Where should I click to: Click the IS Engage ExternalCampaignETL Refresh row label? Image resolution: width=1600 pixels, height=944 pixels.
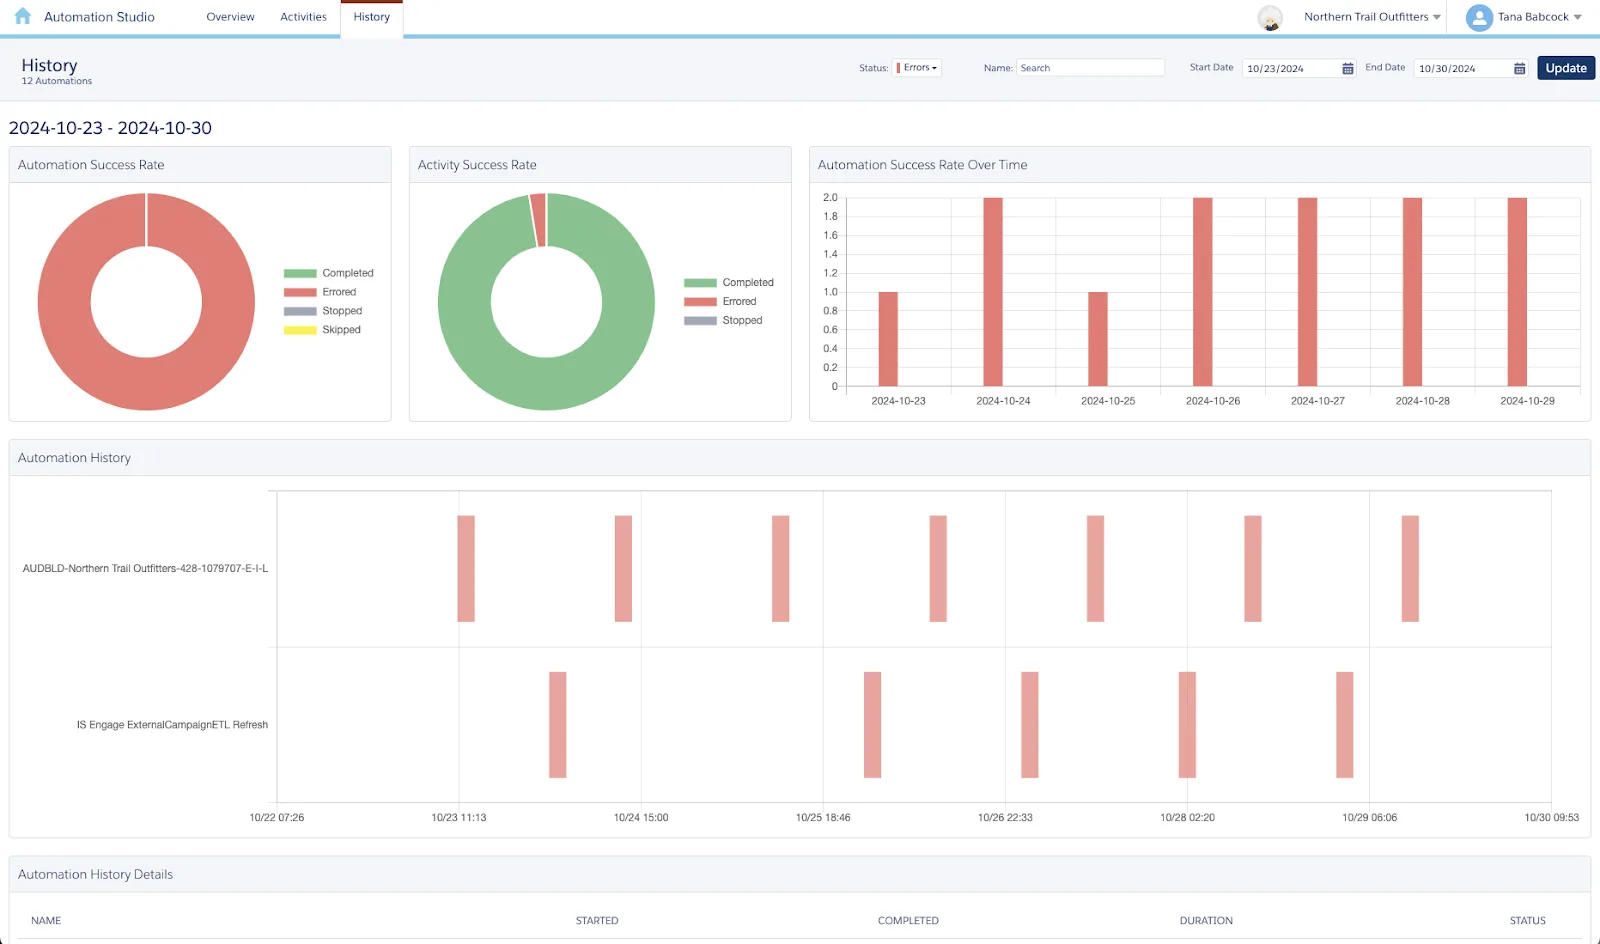click(x=172, y=725)
